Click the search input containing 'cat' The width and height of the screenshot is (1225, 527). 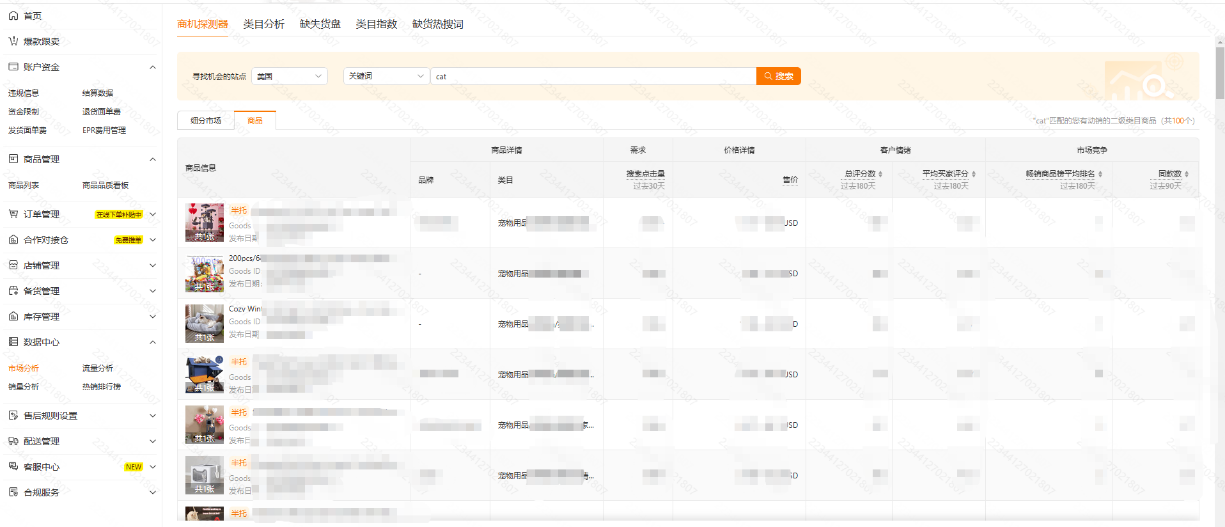click(x=592, y=76)
